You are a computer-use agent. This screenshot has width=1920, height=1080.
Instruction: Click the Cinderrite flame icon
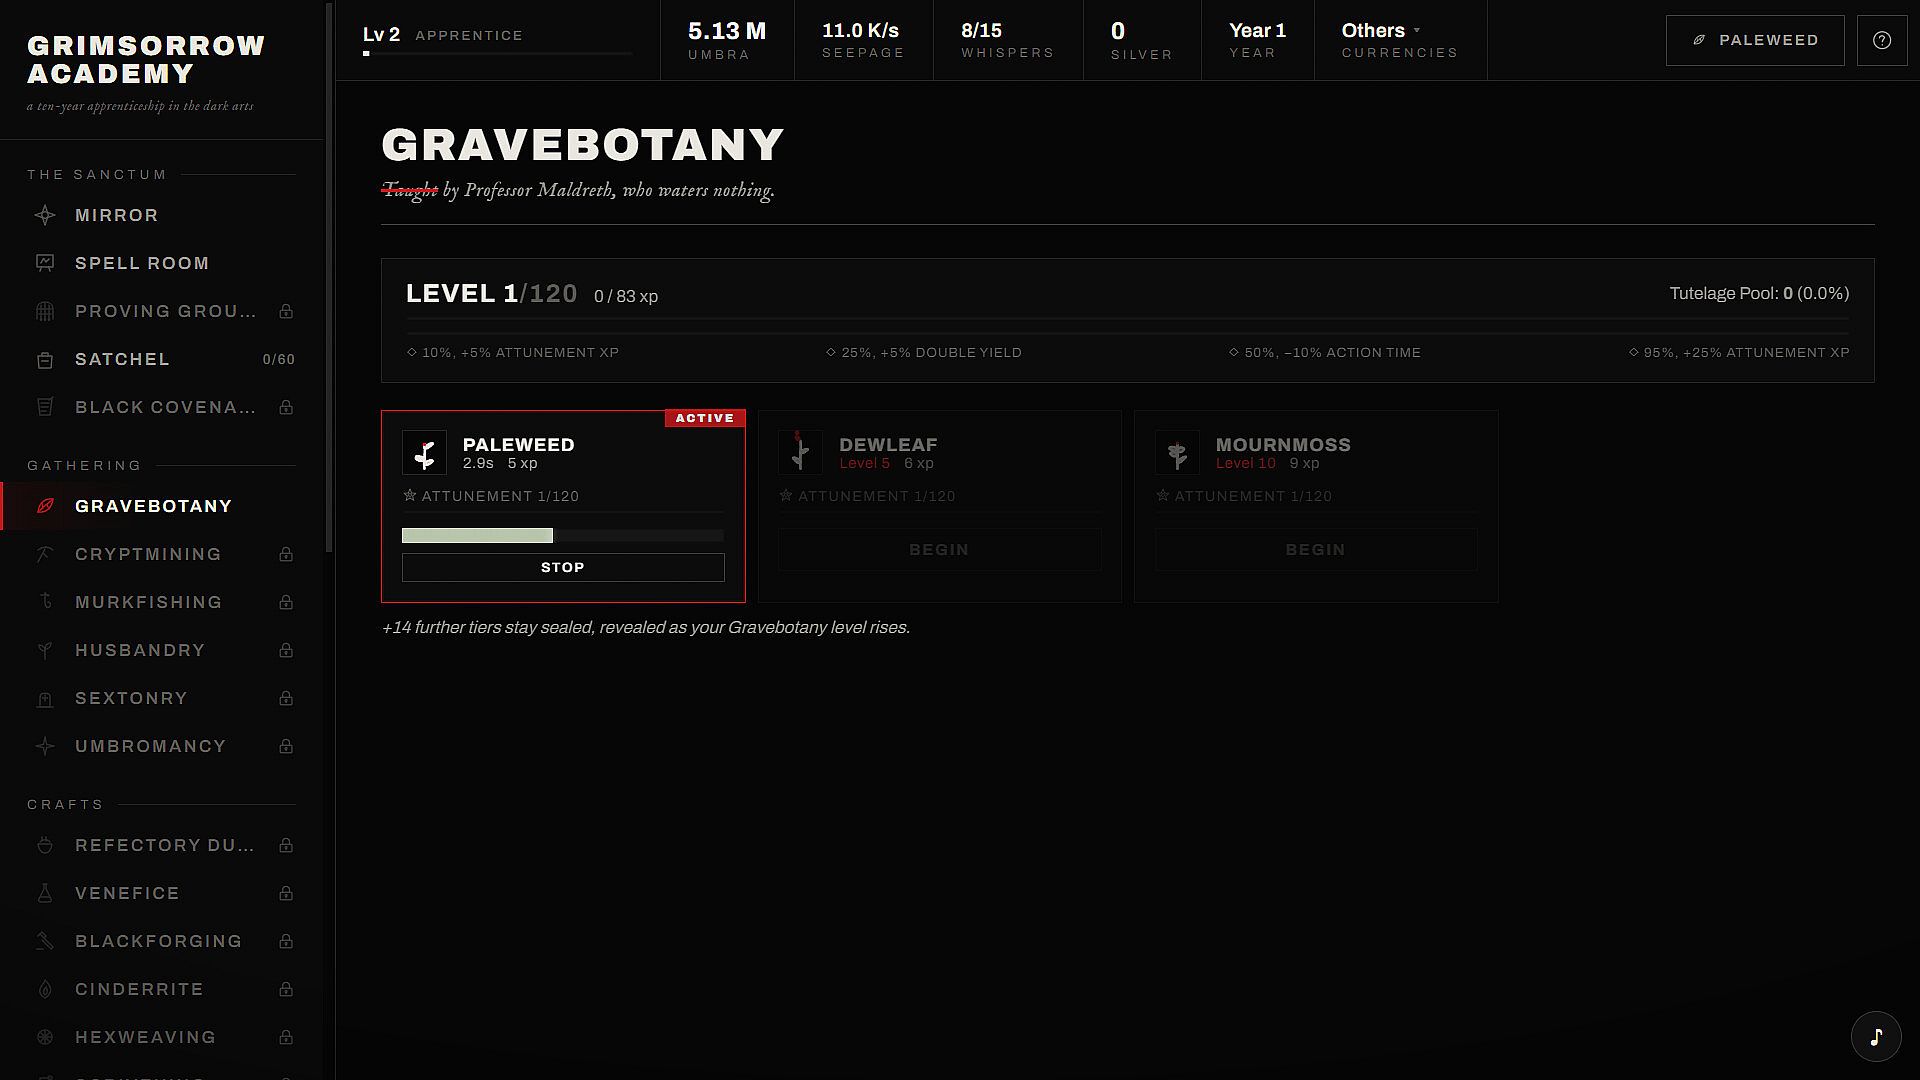click(45, 989)
